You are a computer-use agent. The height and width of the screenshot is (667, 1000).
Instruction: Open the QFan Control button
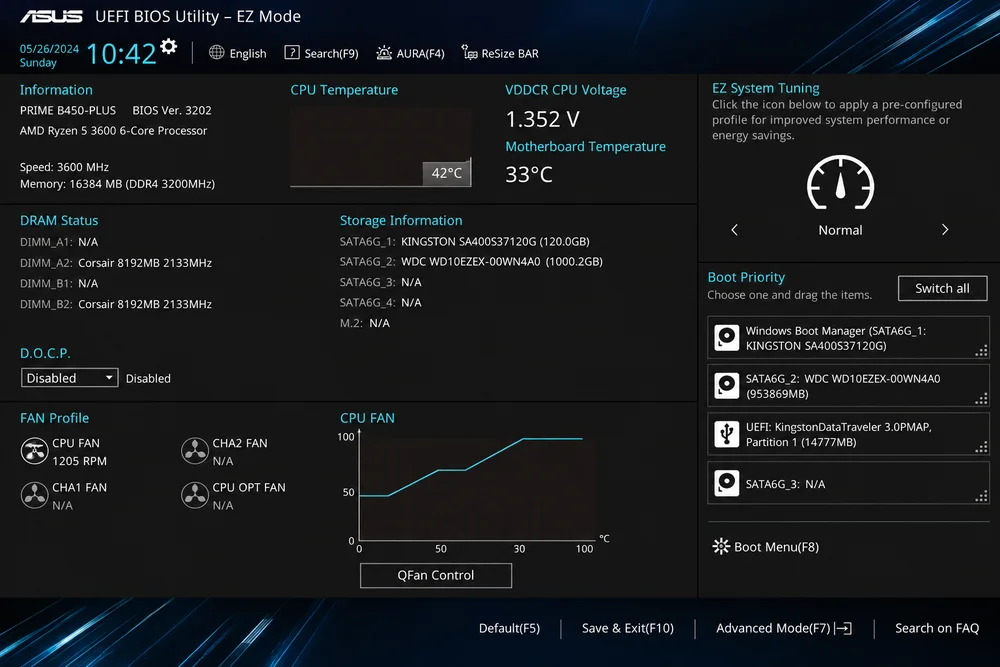436,575
